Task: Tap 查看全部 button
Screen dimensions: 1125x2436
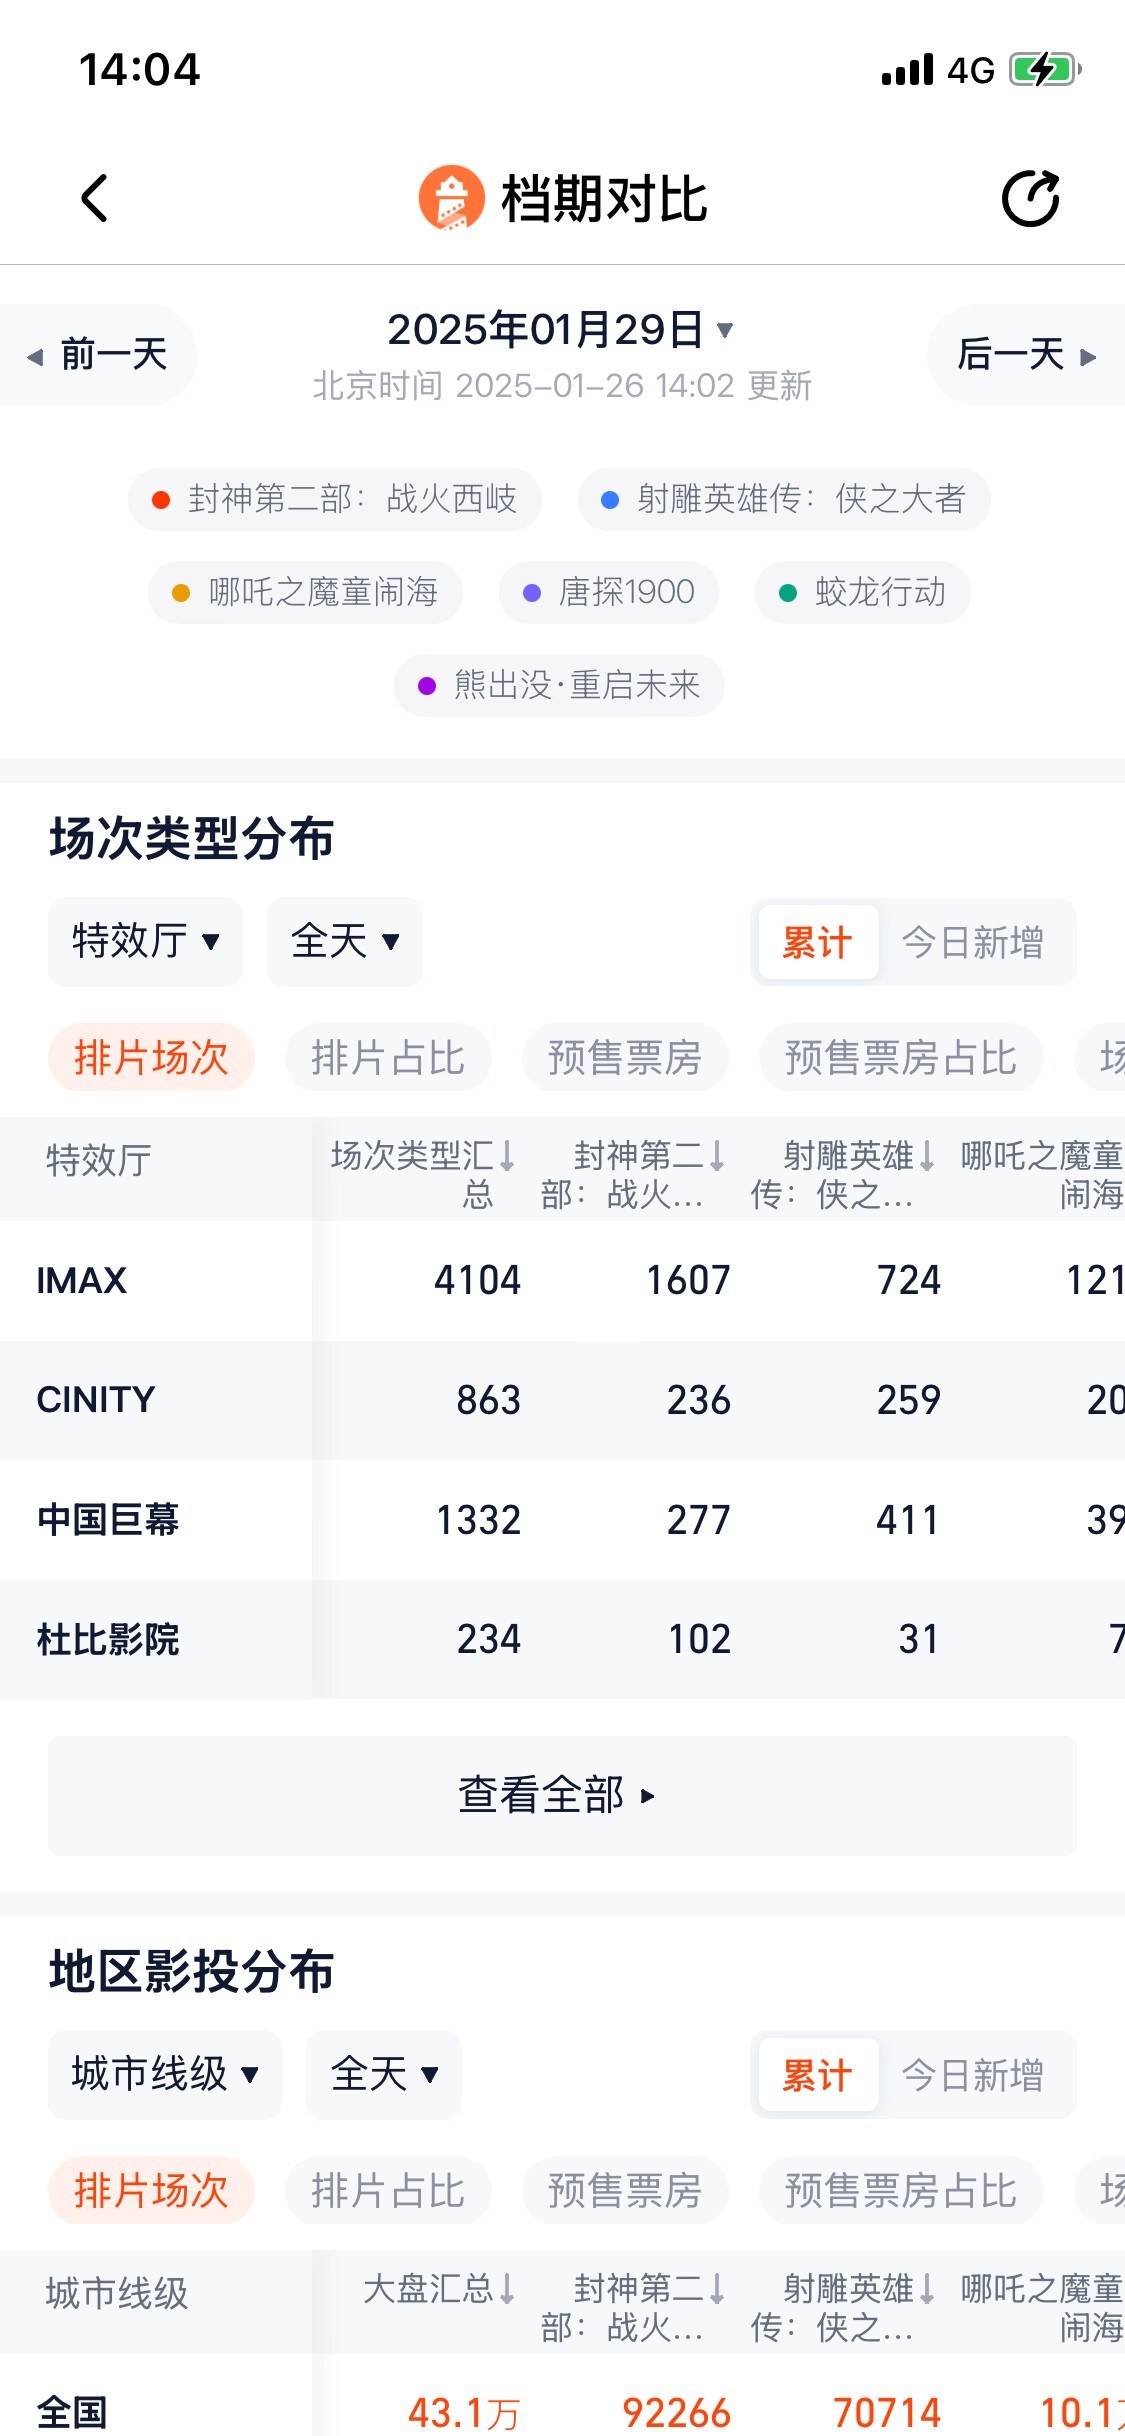Action: (562, 1795)
